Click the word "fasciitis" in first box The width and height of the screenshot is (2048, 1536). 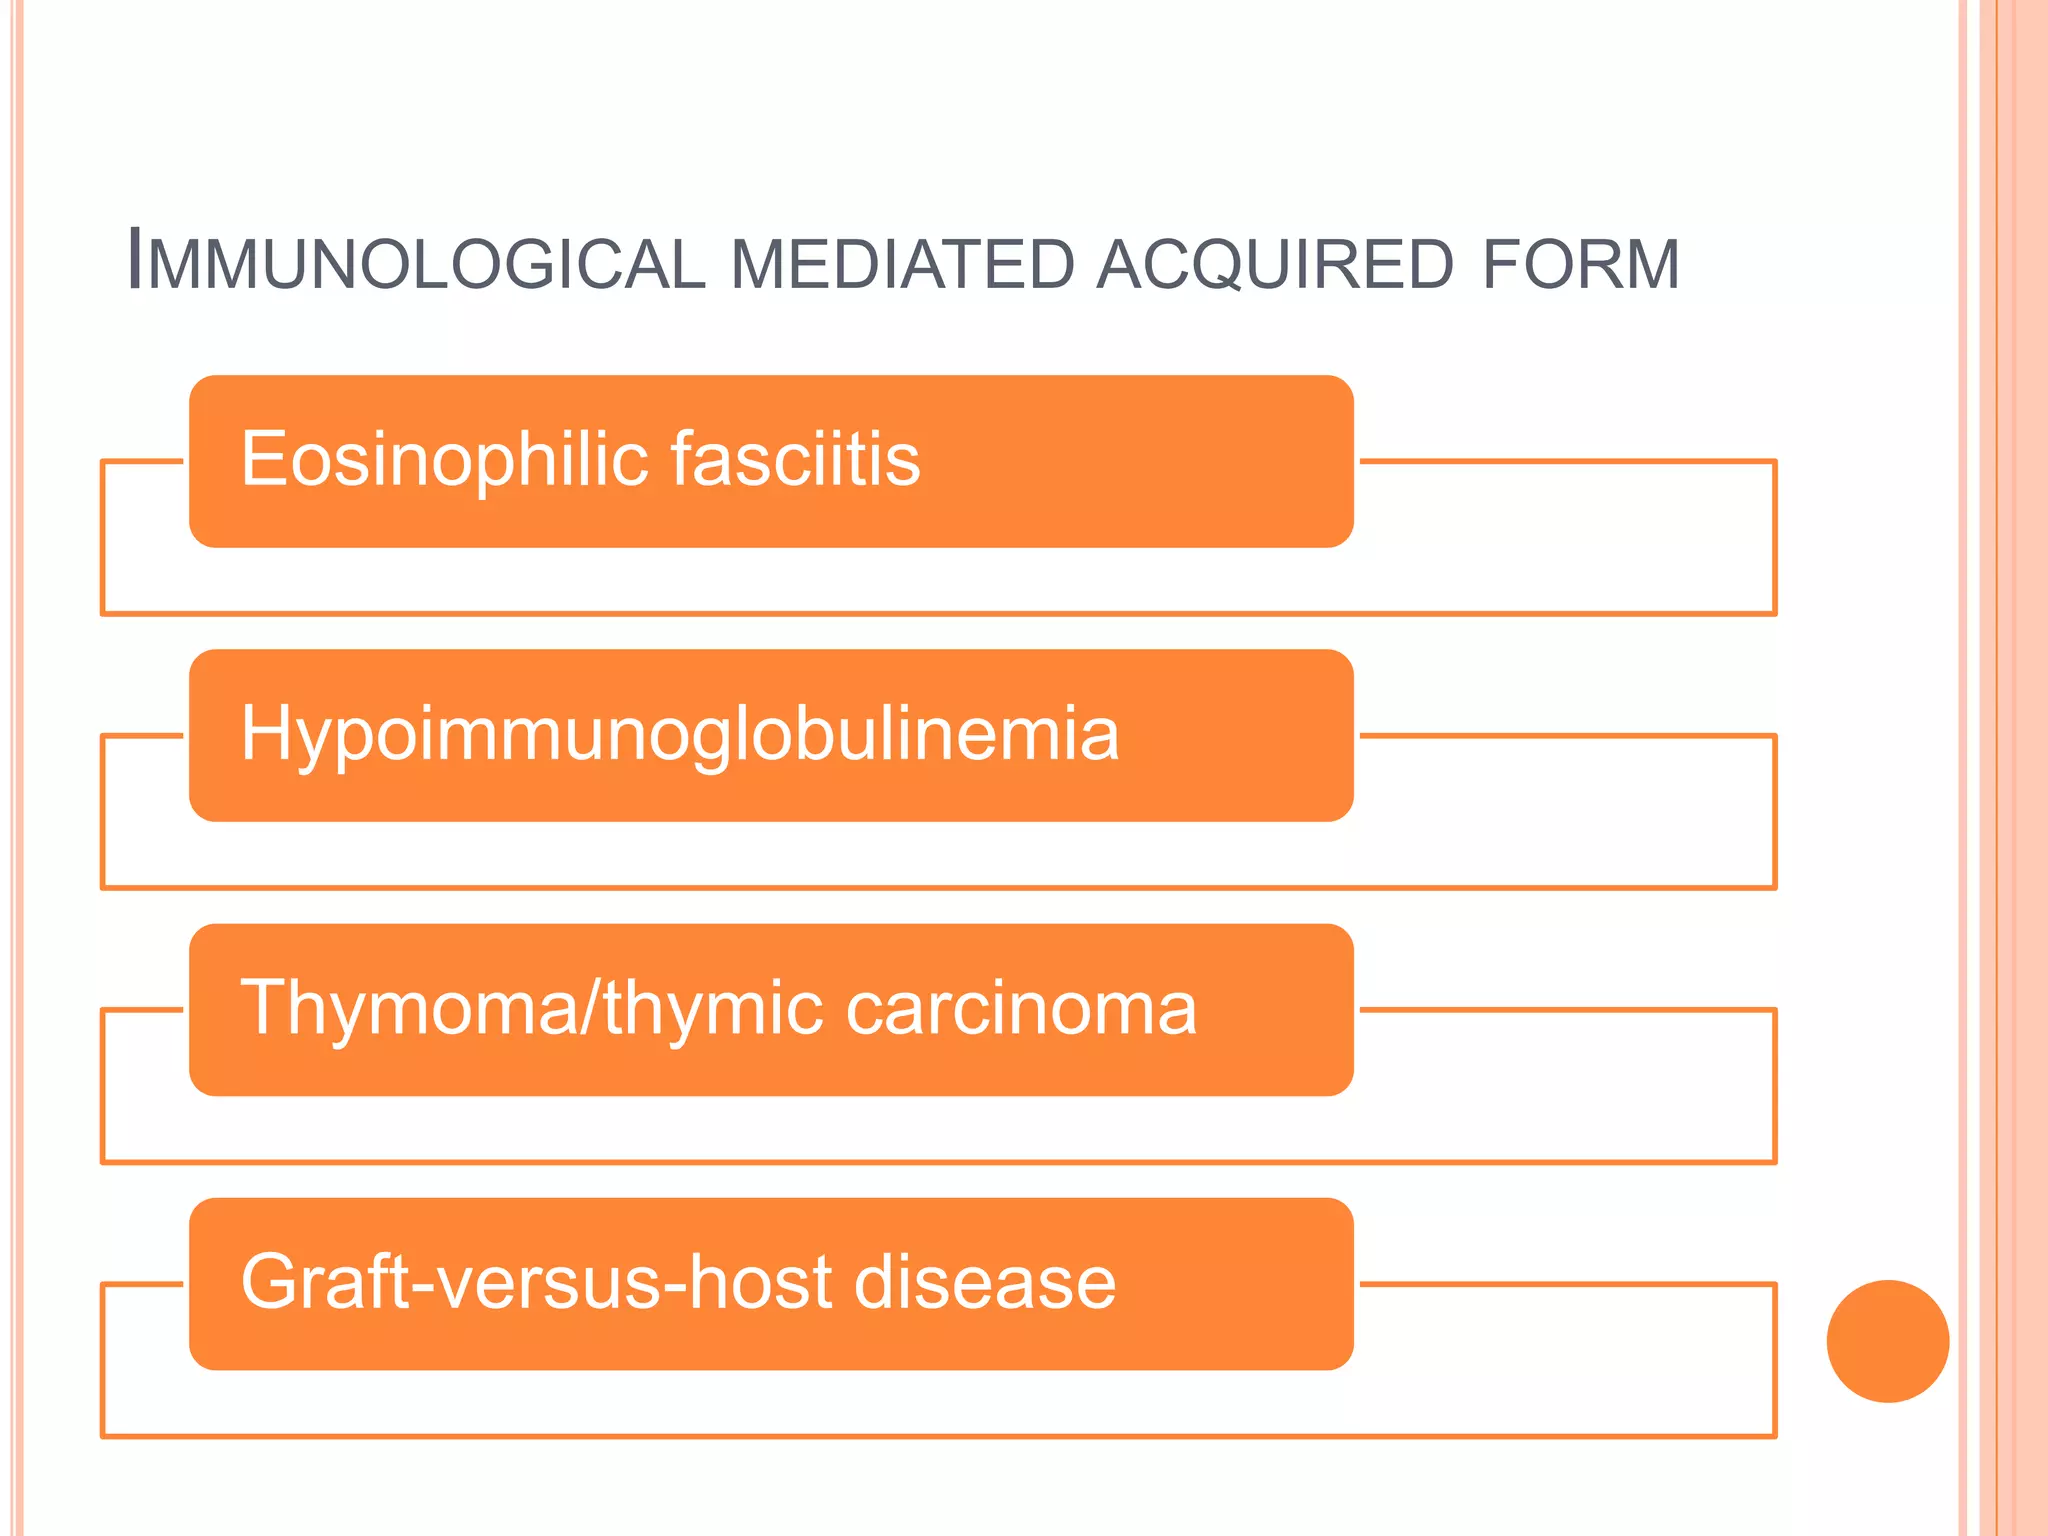pyautogui.click(x=795, y=460)
